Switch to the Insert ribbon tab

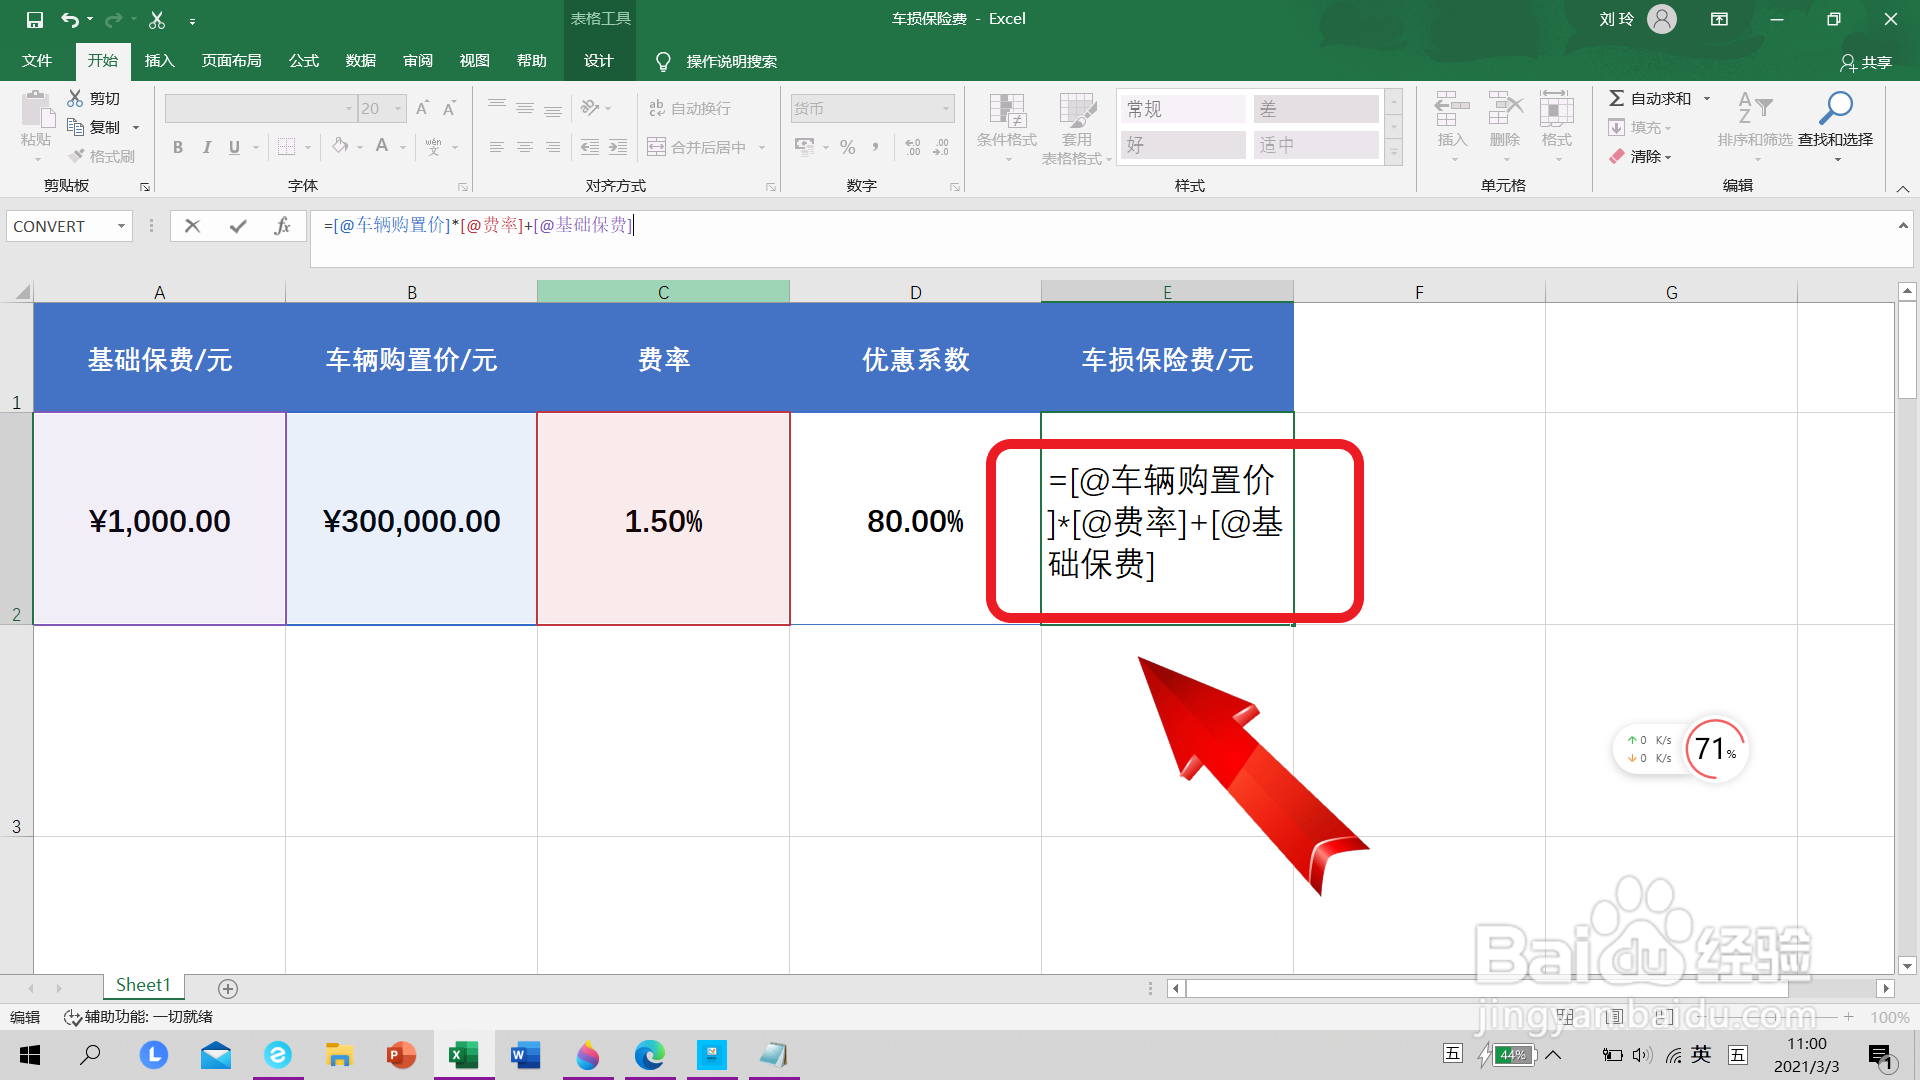point(159,61)
